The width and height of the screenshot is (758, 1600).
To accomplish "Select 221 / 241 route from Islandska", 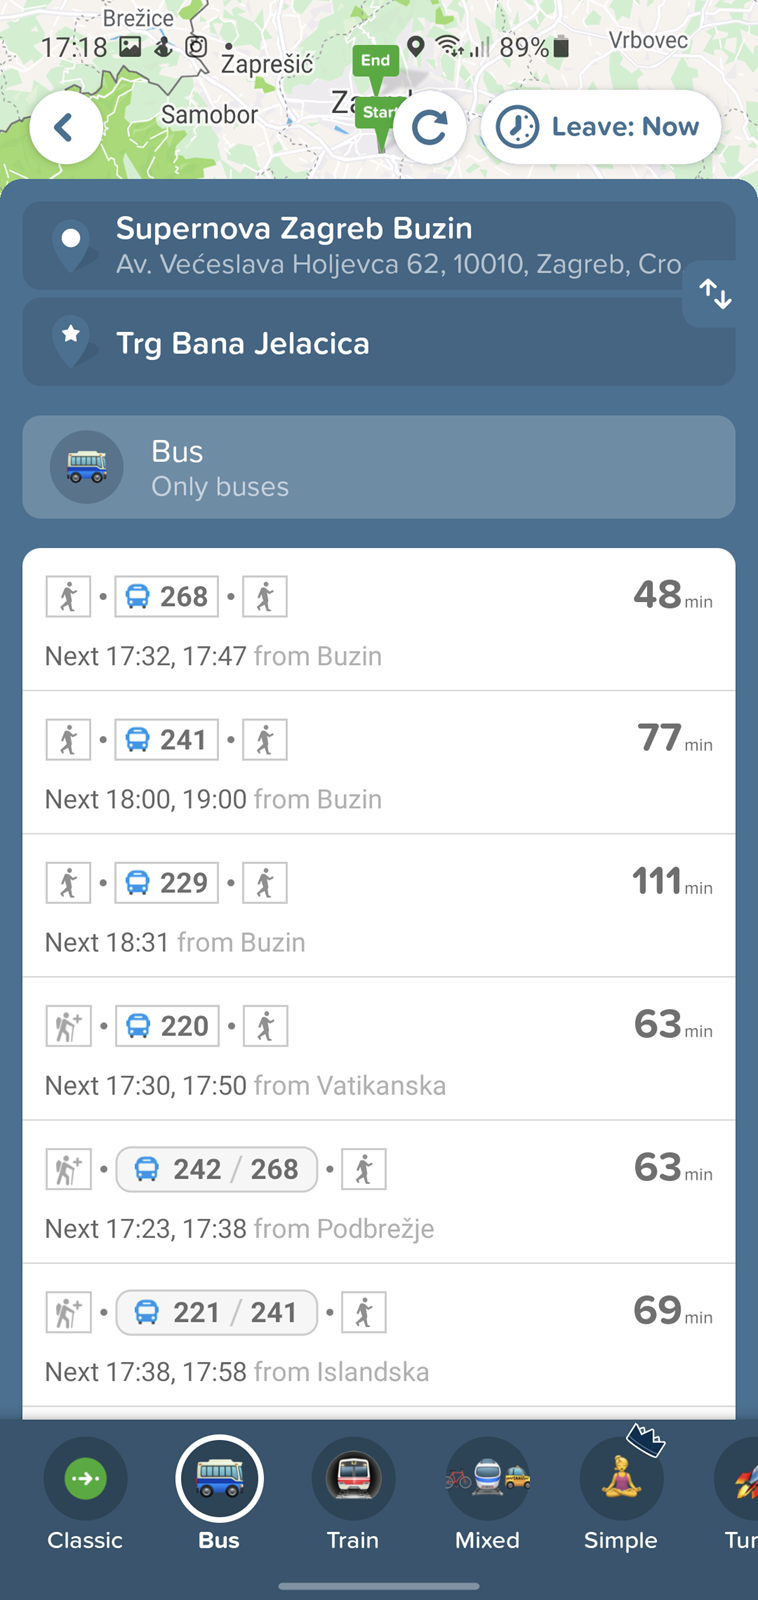I will point(379,1335).
